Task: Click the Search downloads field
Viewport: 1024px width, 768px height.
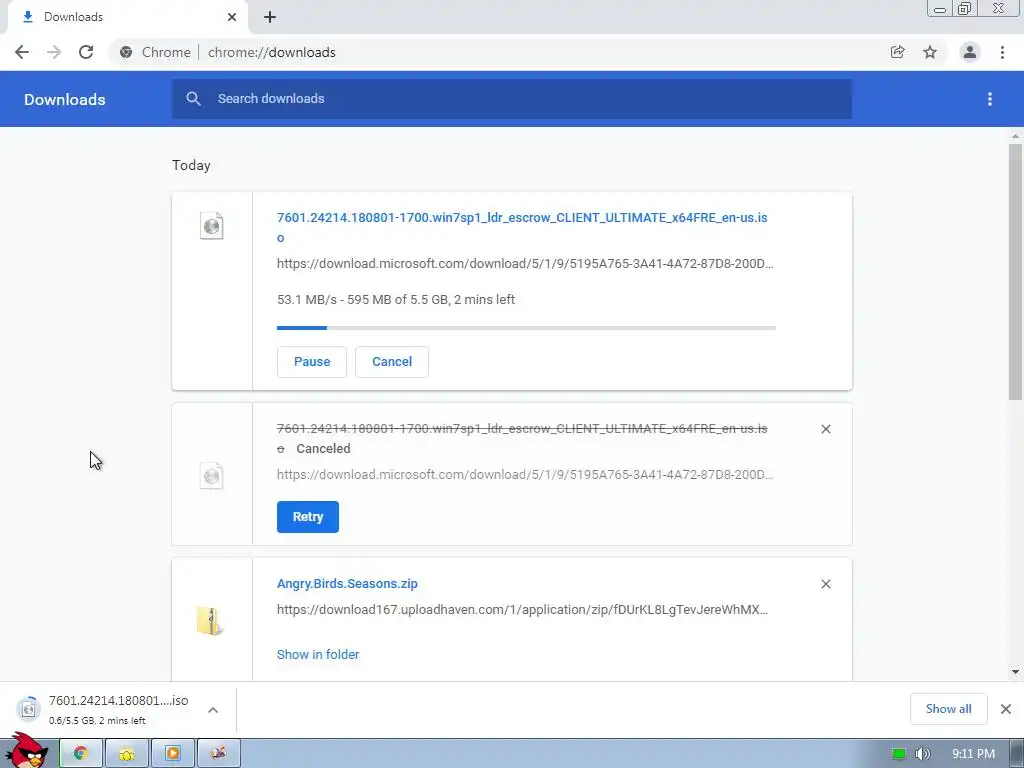Action: pos(512,99)
